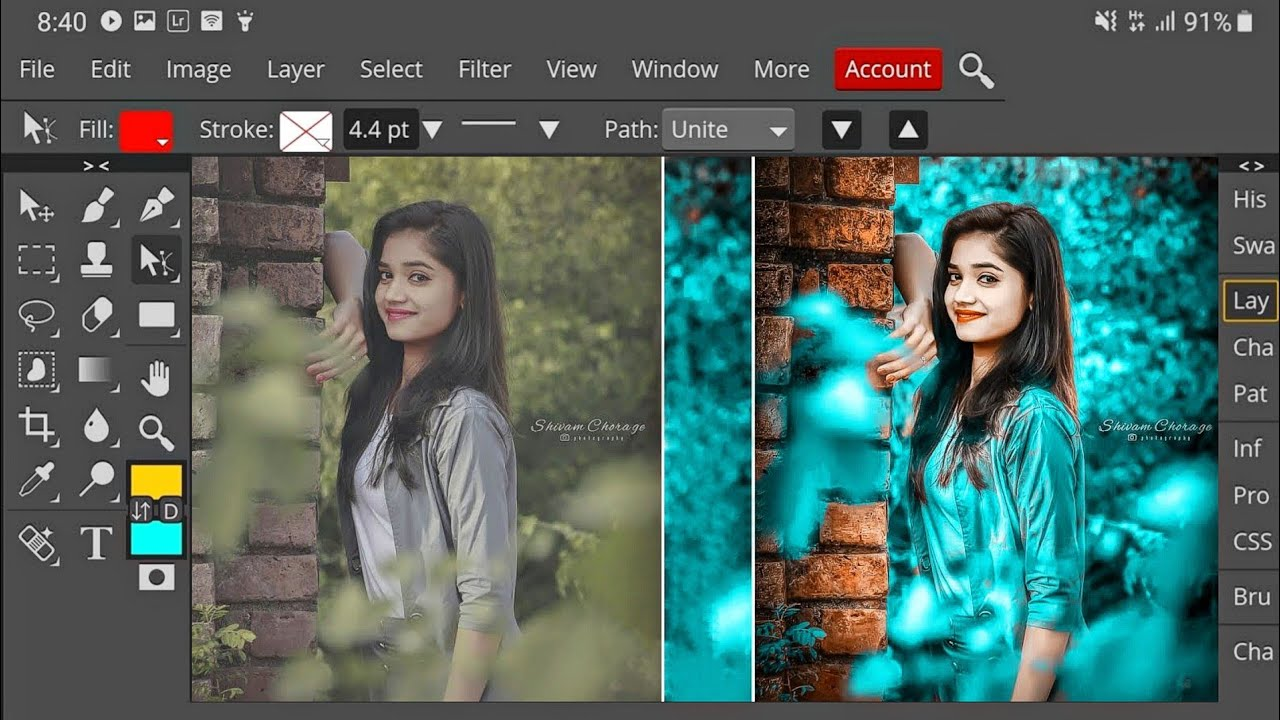Toggle Quick Mask mode

(155, 578)
